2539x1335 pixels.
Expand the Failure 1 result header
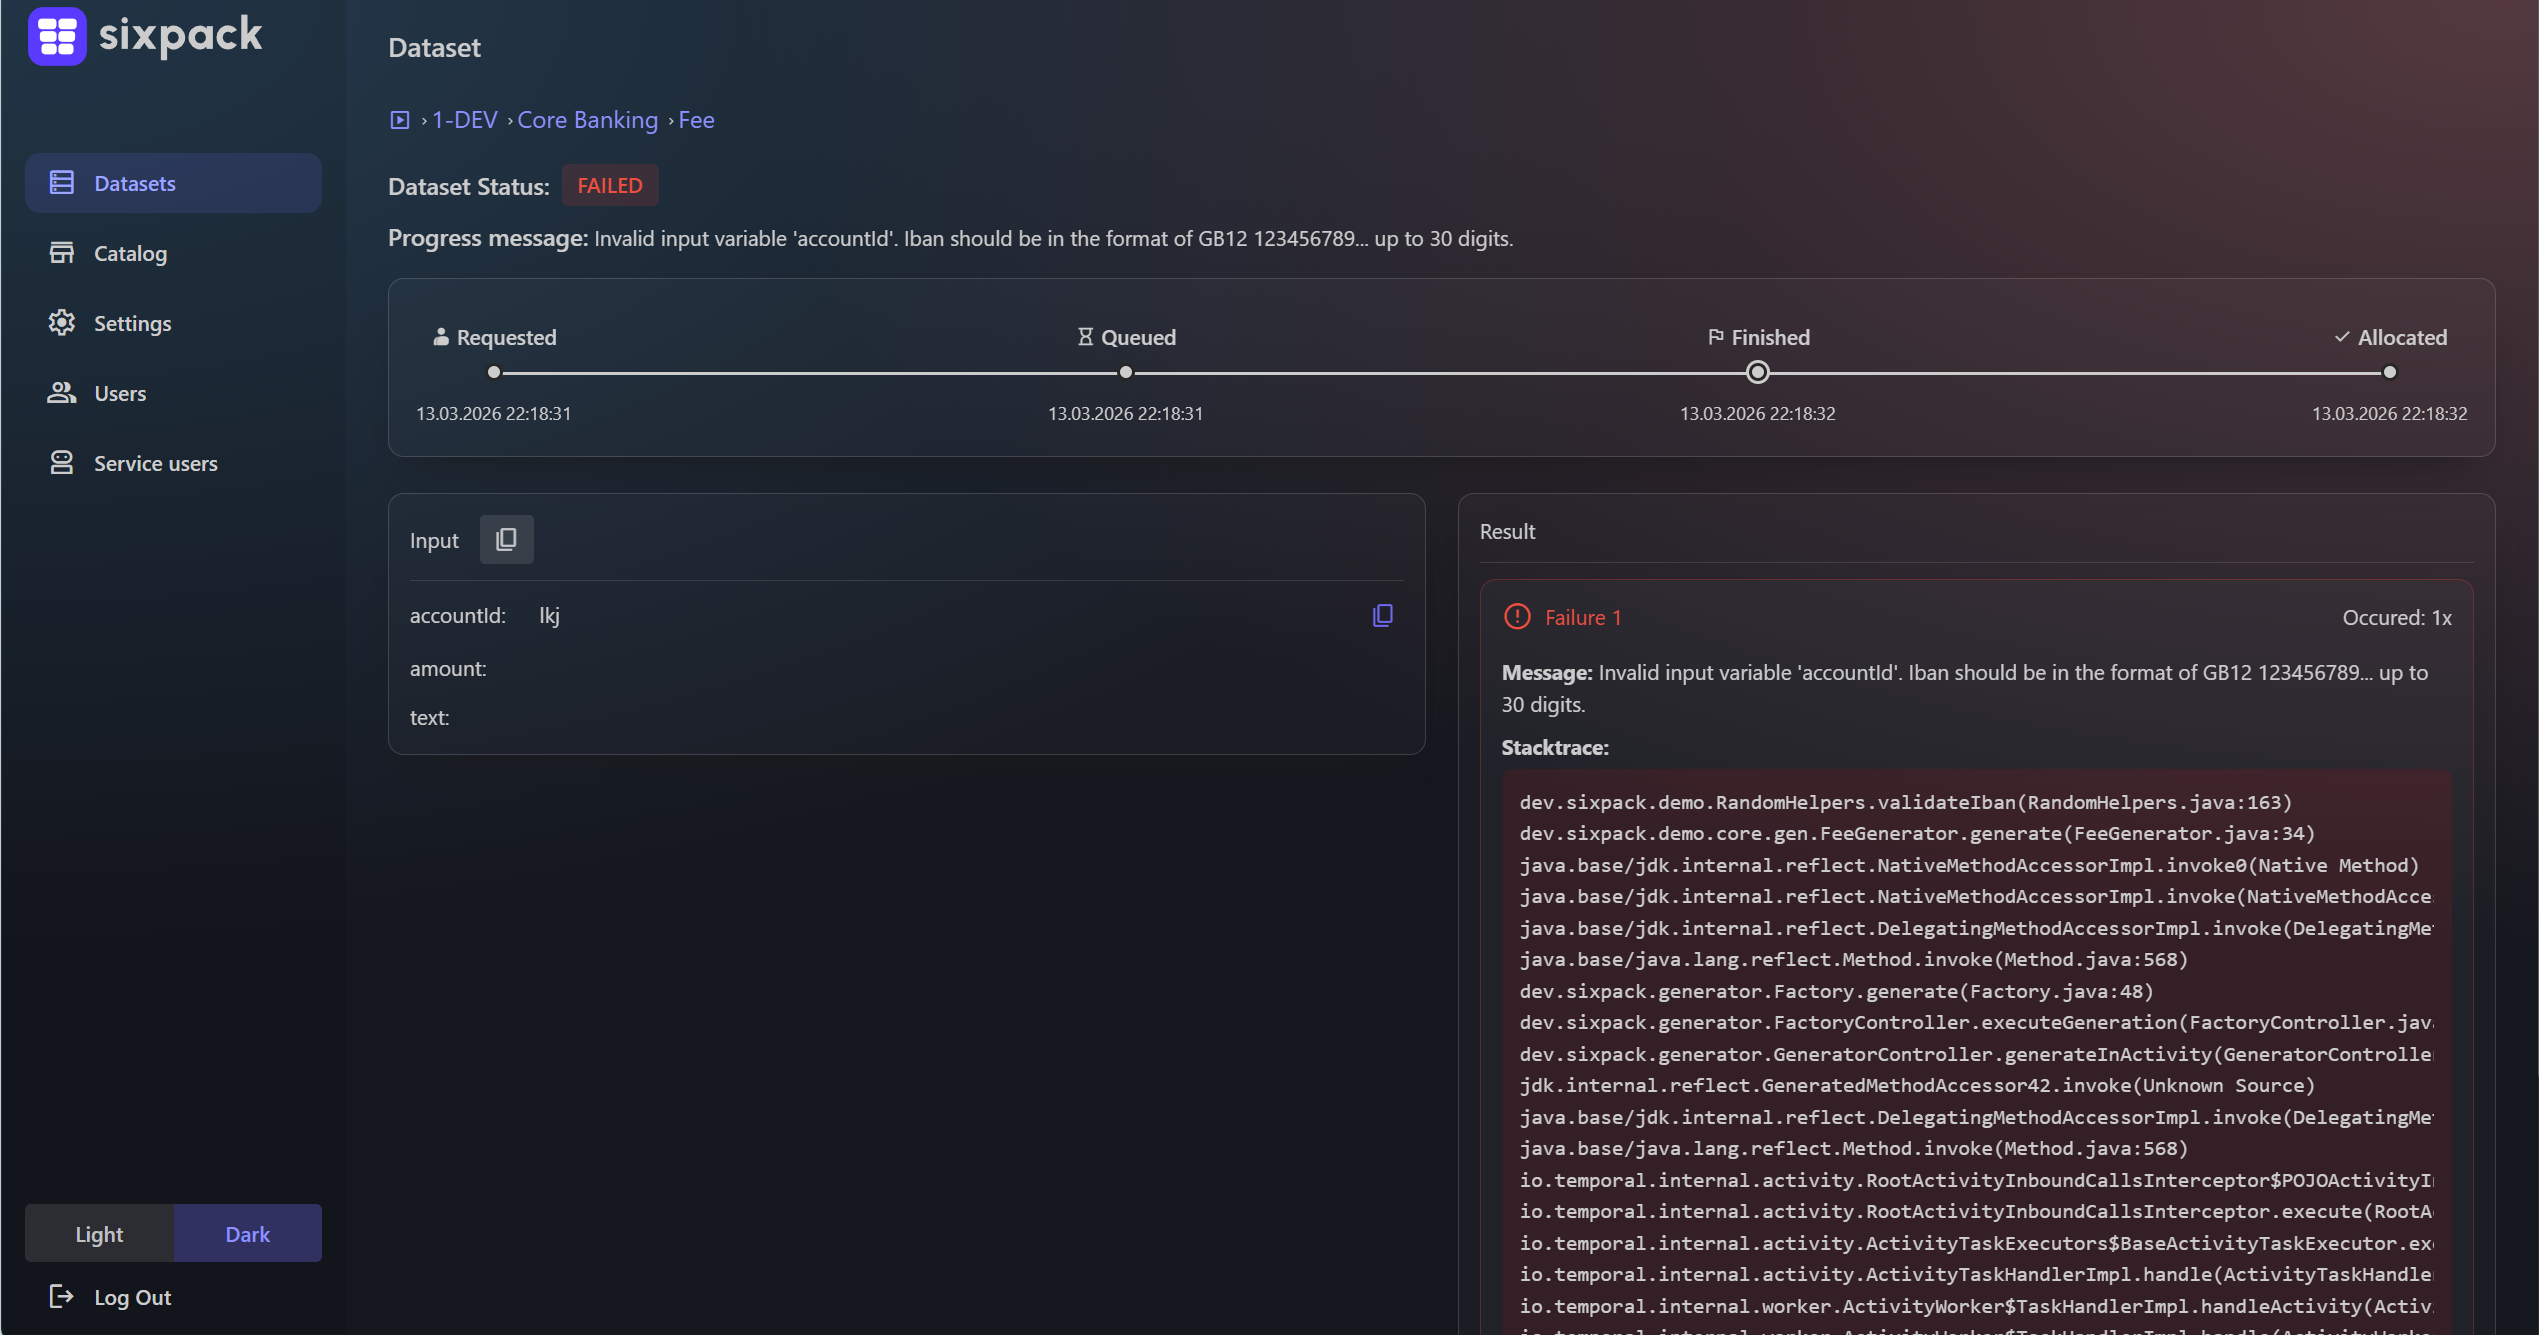(x=1582, y=617)
